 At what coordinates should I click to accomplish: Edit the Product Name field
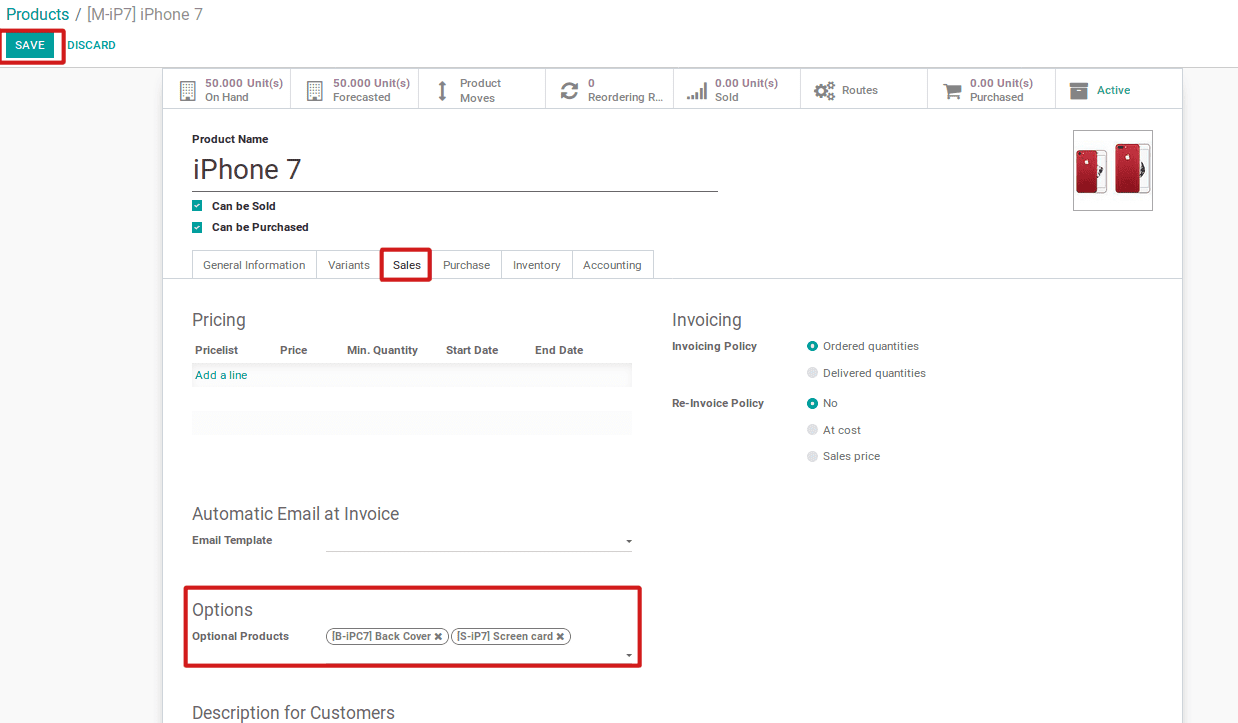tap(455, 170)
